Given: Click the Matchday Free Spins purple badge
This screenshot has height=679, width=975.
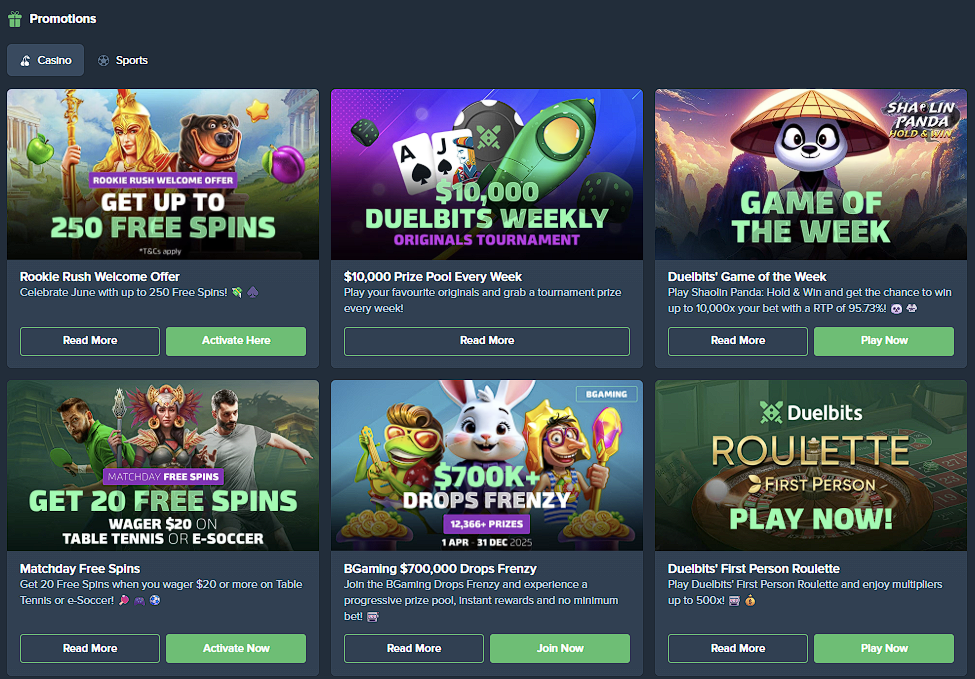Looking at the screenshot, I should click(163, 477).
